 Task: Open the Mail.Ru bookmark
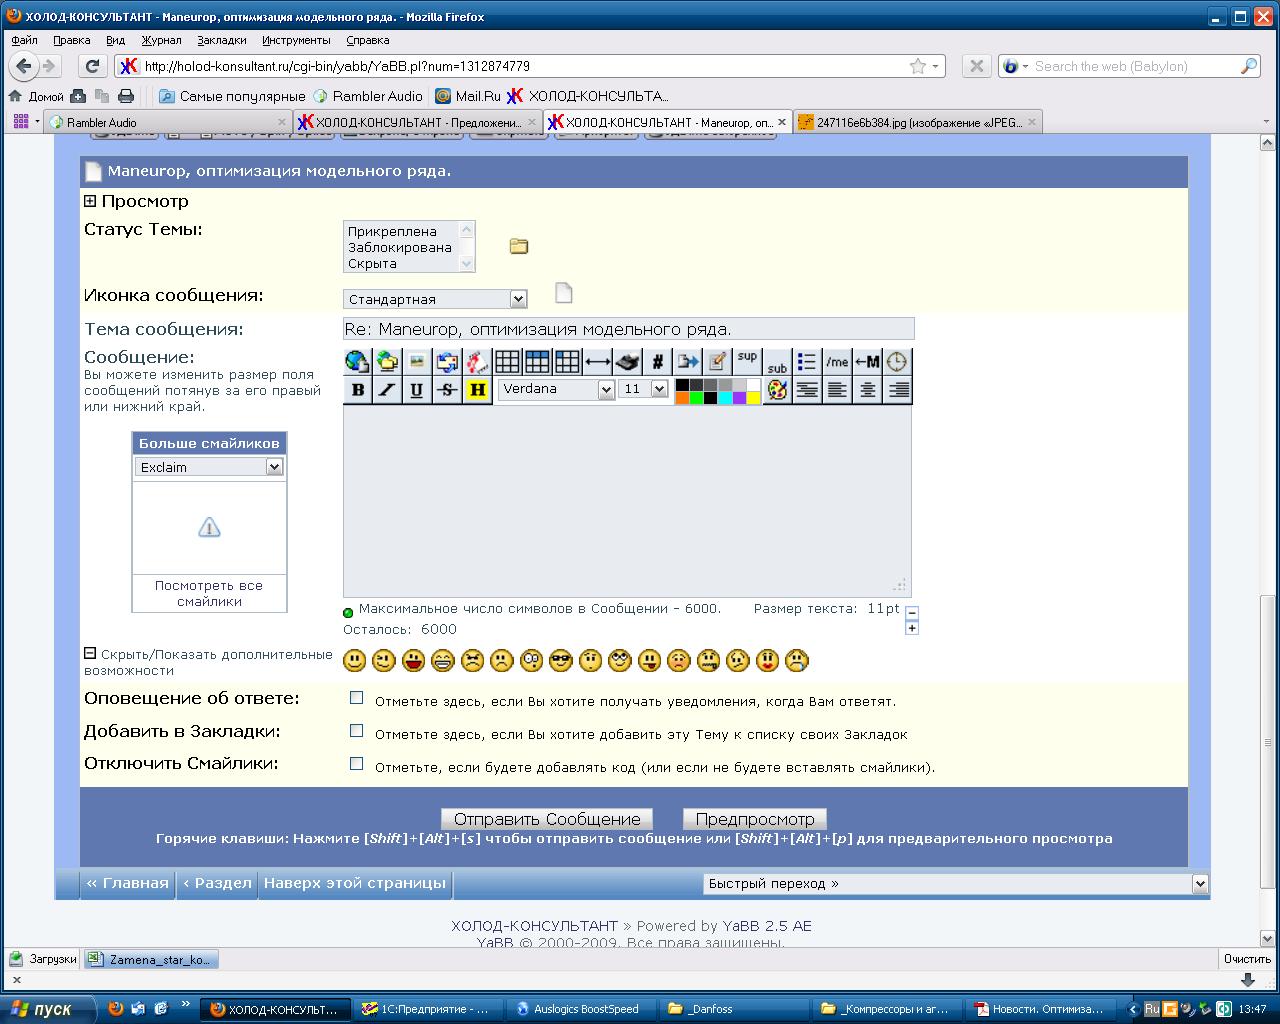468,96
